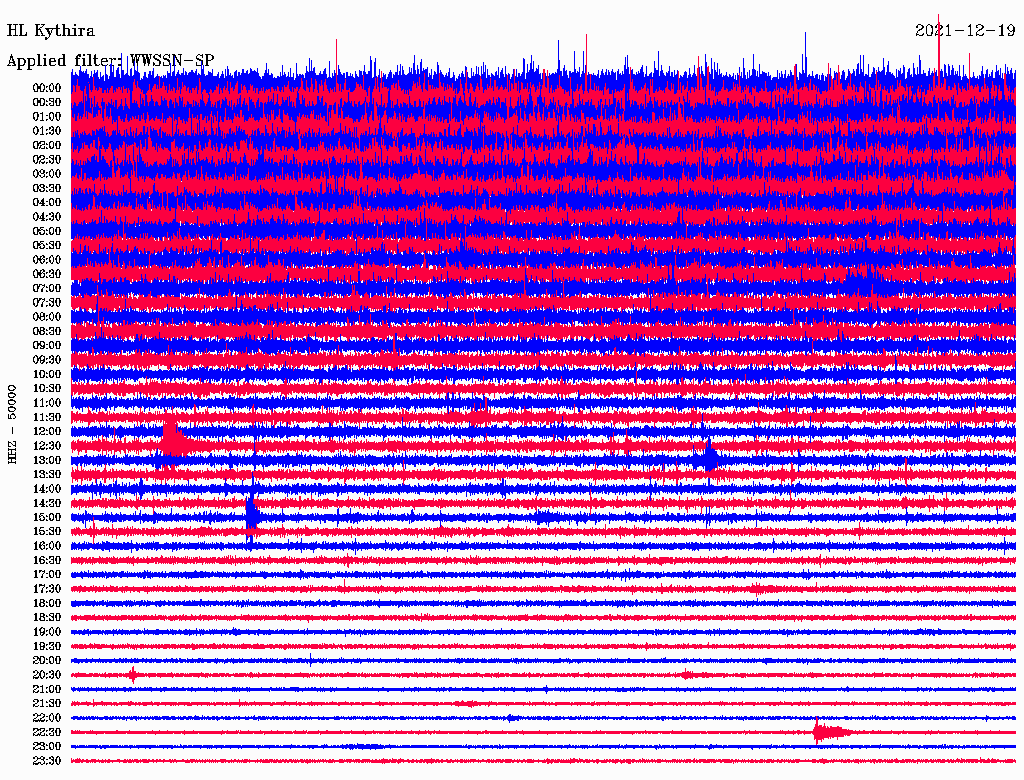Click the vertical axis label 'HHZ - 50000'
This screenshot has height=780, width=1024.
coord(12,424)
